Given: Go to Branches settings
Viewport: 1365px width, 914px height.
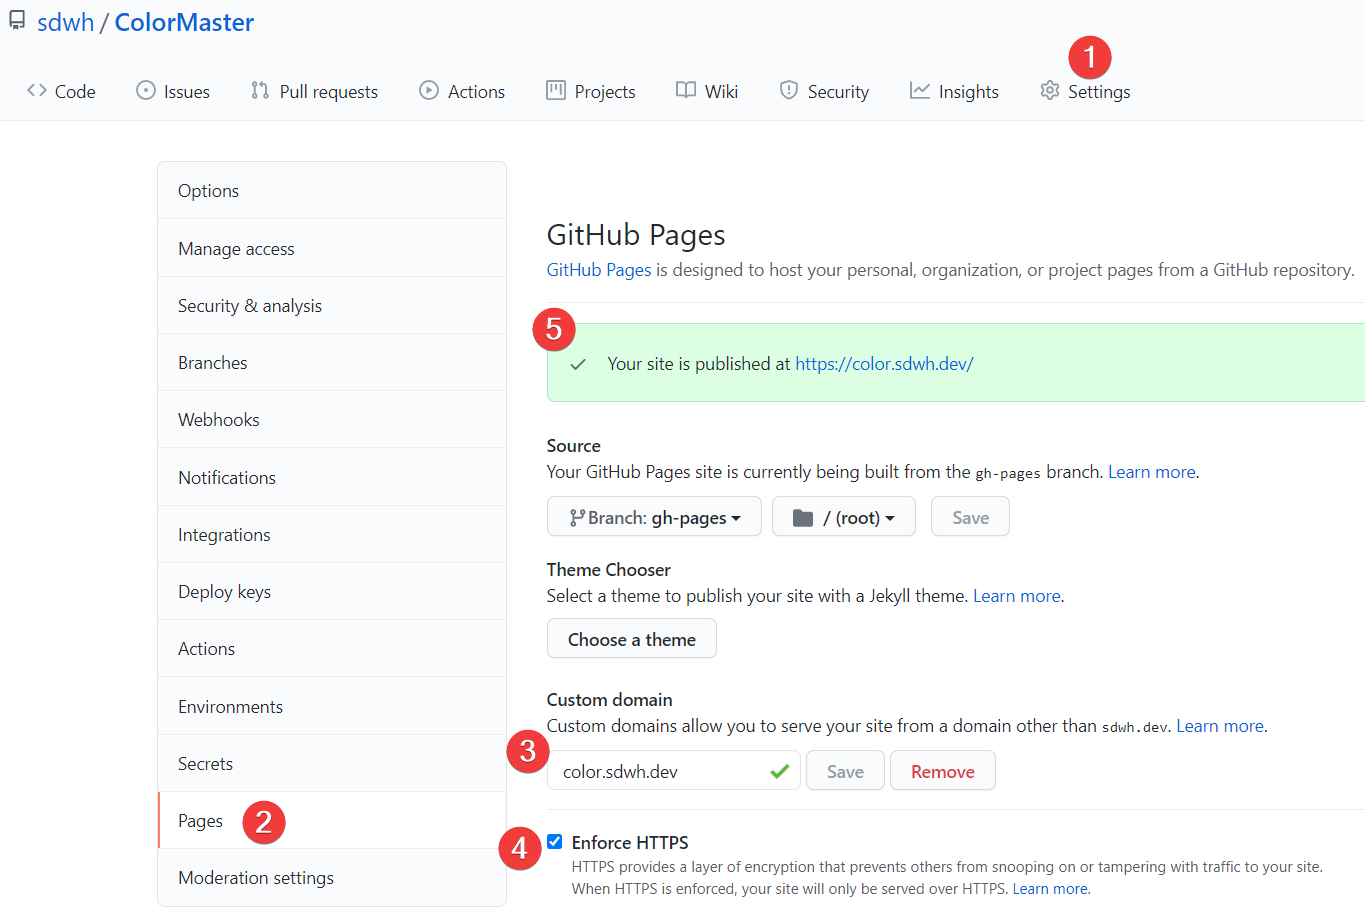Looking at the screenshot, I should (x=332, y=362).
